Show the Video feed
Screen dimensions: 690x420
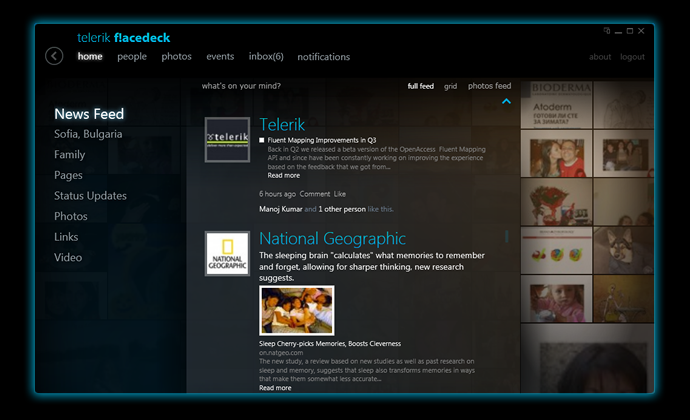pos(68,258)
